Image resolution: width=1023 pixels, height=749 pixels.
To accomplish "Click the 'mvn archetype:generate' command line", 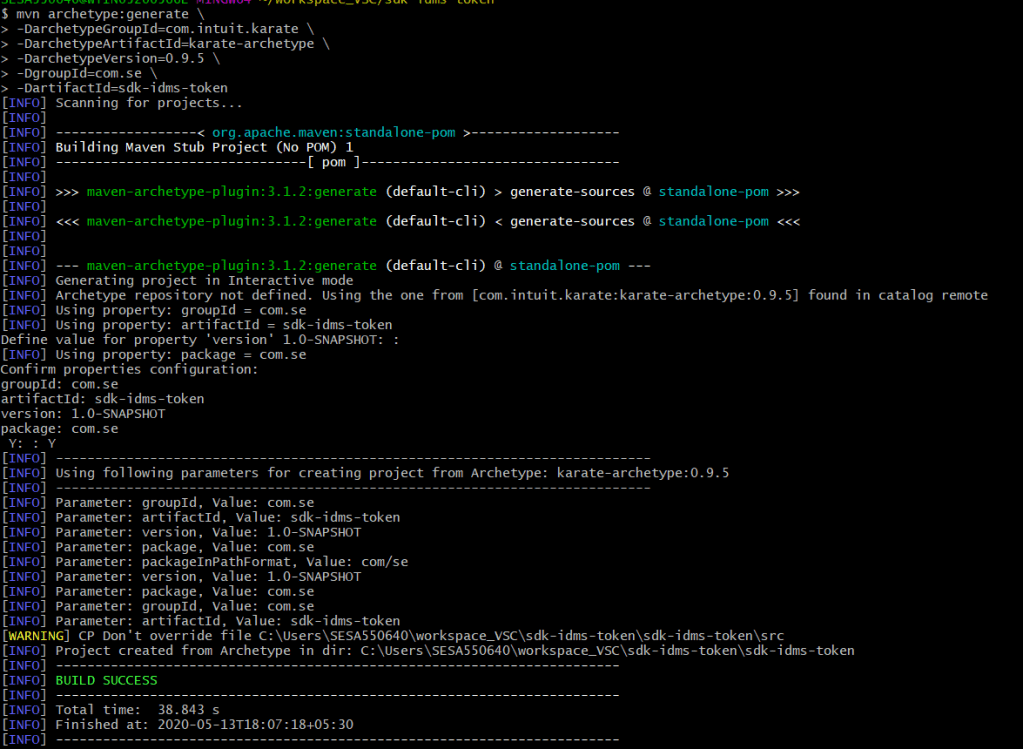I will (100, 14).
